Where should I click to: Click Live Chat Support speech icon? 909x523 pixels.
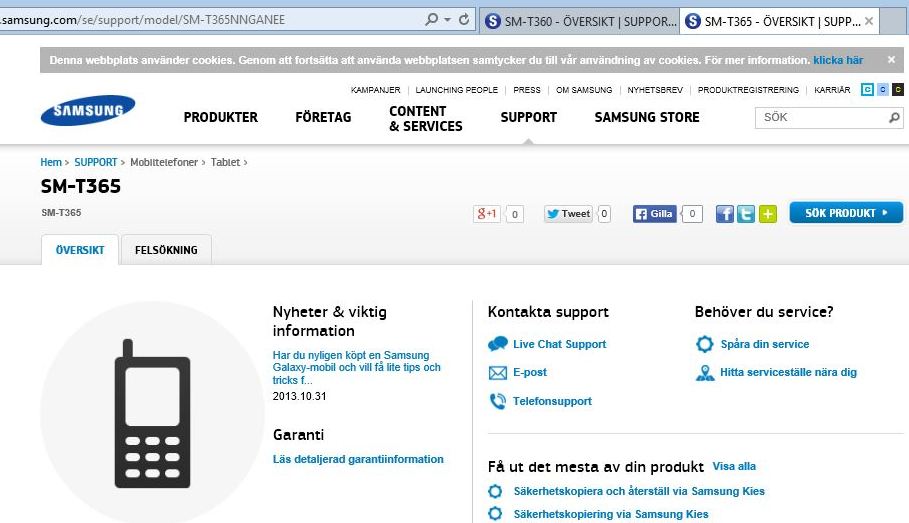(x=497, y=344)
